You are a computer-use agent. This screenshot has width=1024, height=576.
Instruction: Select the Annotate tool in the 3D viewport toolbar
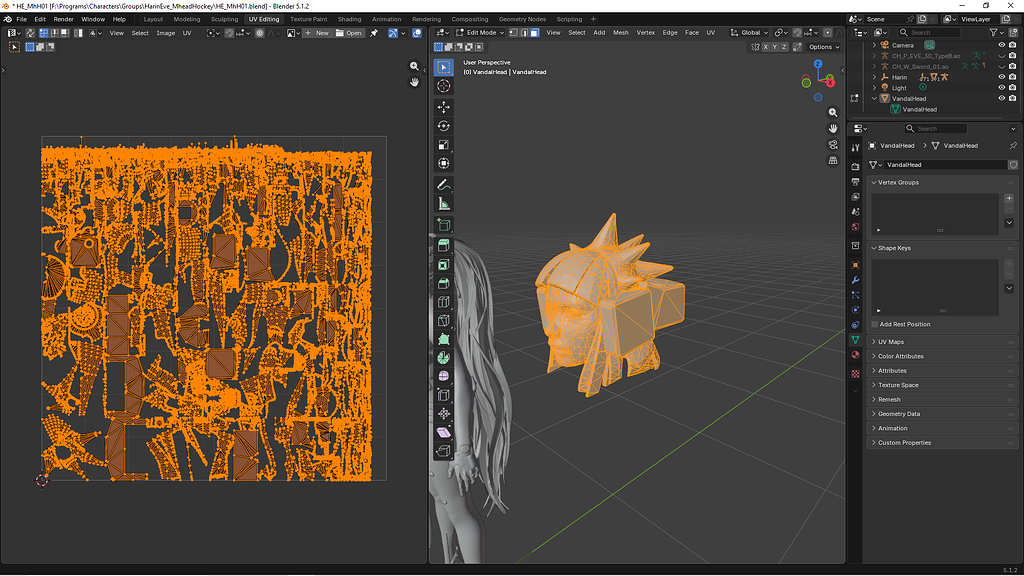pos(443,185)
